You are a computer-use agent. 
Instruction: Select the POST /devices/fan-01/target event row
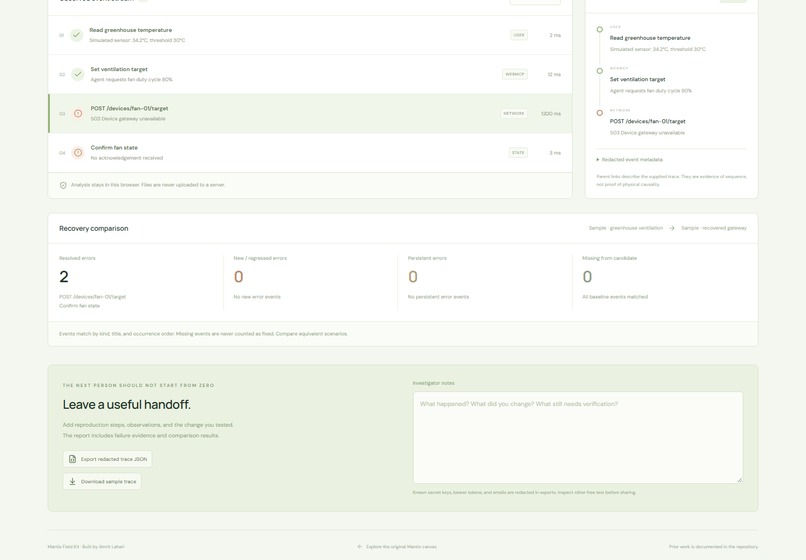tap(310, 113)
